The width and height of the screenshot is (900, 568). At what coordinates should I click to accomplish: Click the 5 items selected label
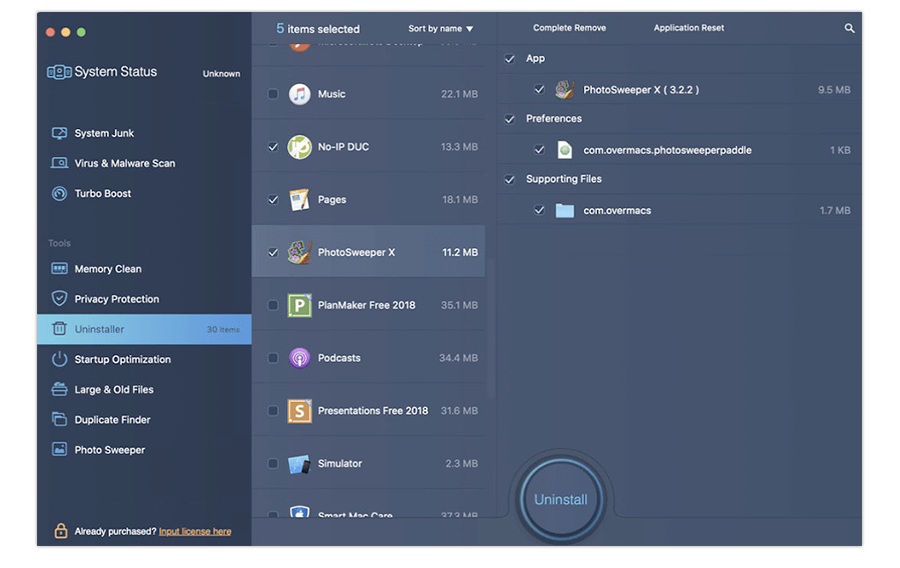[318, 29]
